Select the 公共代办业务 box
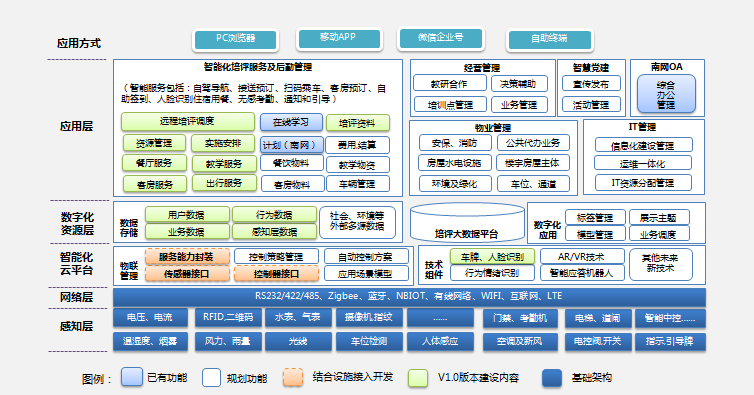 533,143
